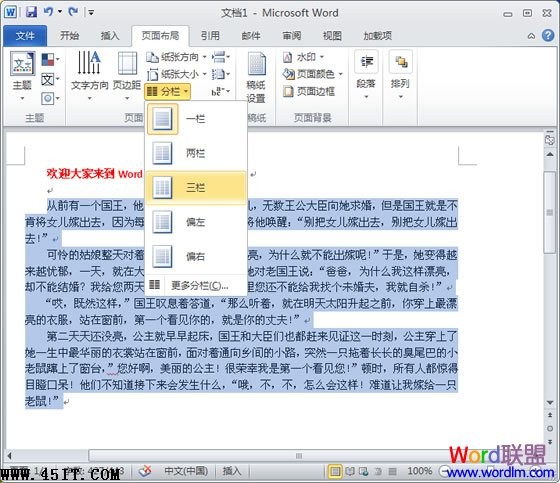Open theme effects dropdown

point(50,98)
